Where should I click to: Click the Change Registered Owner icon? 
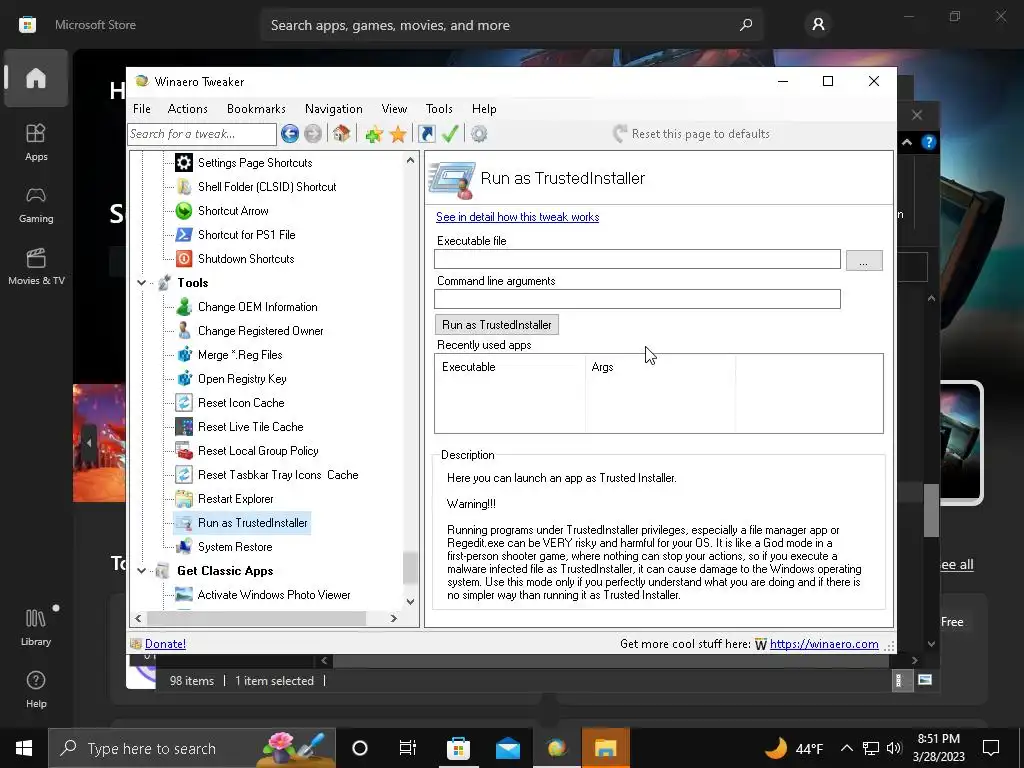[184, 330]
